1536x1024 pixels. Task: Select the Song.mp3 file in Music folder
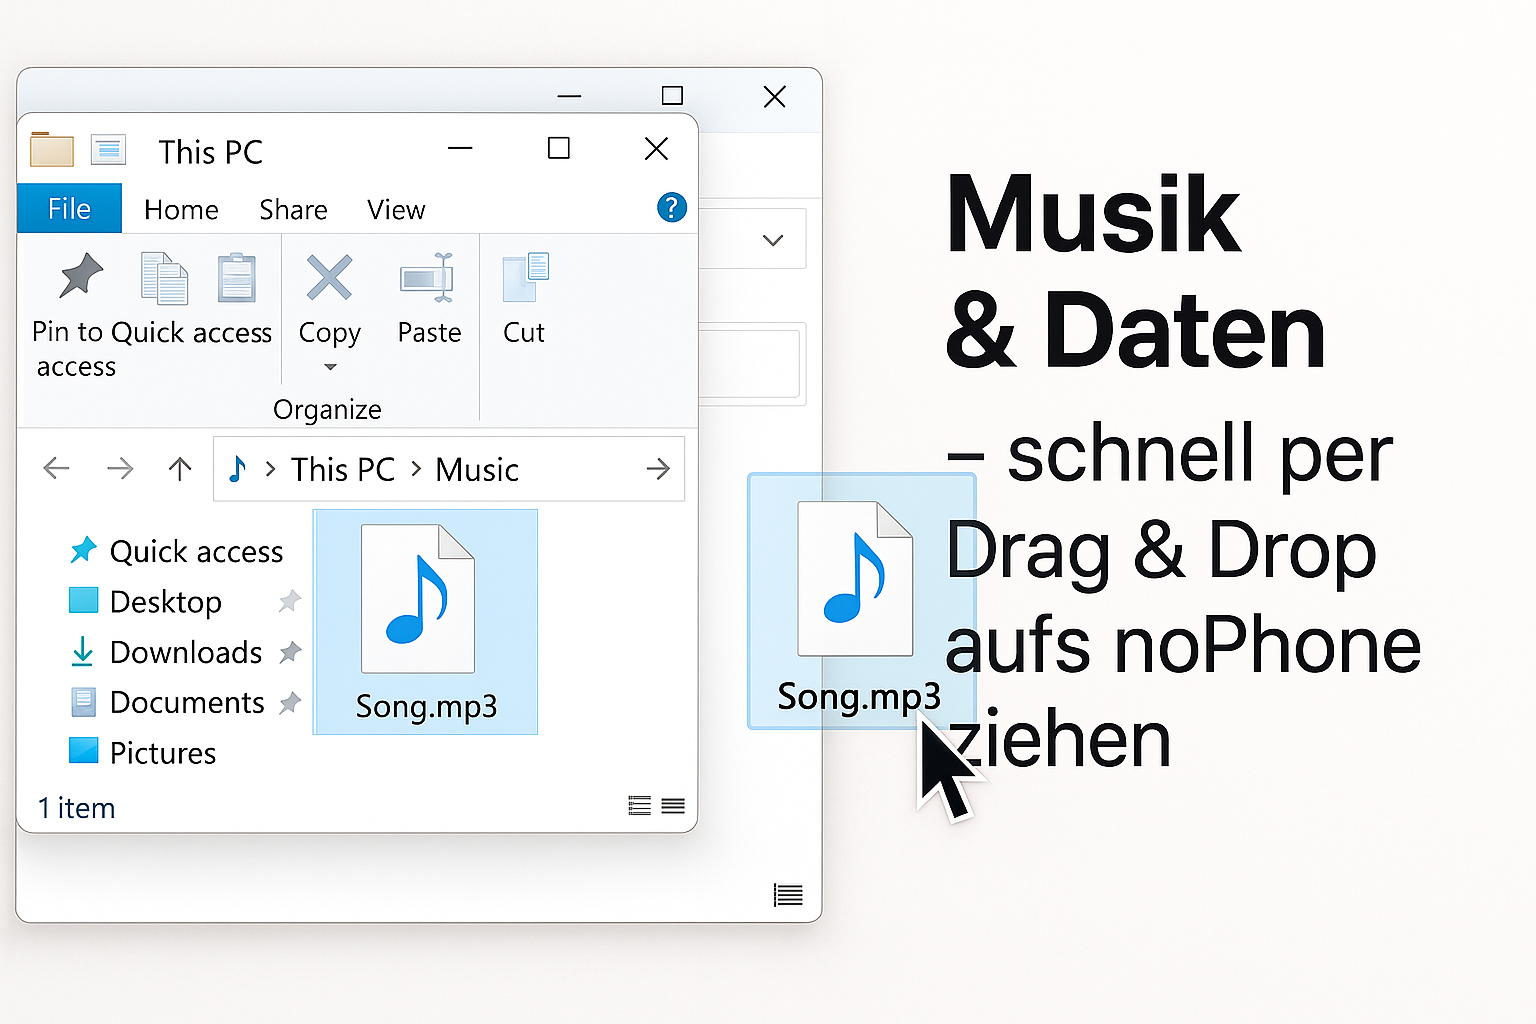[x=425, y=622]
